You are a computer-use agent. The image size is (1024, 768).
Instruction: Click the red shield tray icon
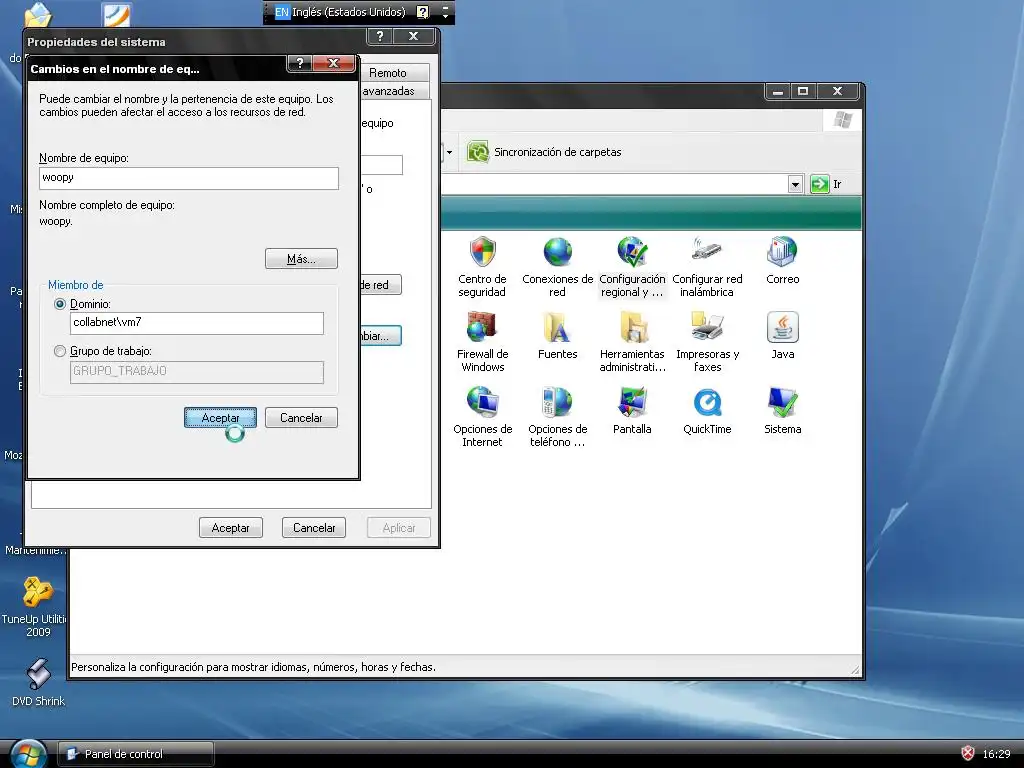pyautogui.click(x=968, y=754)
